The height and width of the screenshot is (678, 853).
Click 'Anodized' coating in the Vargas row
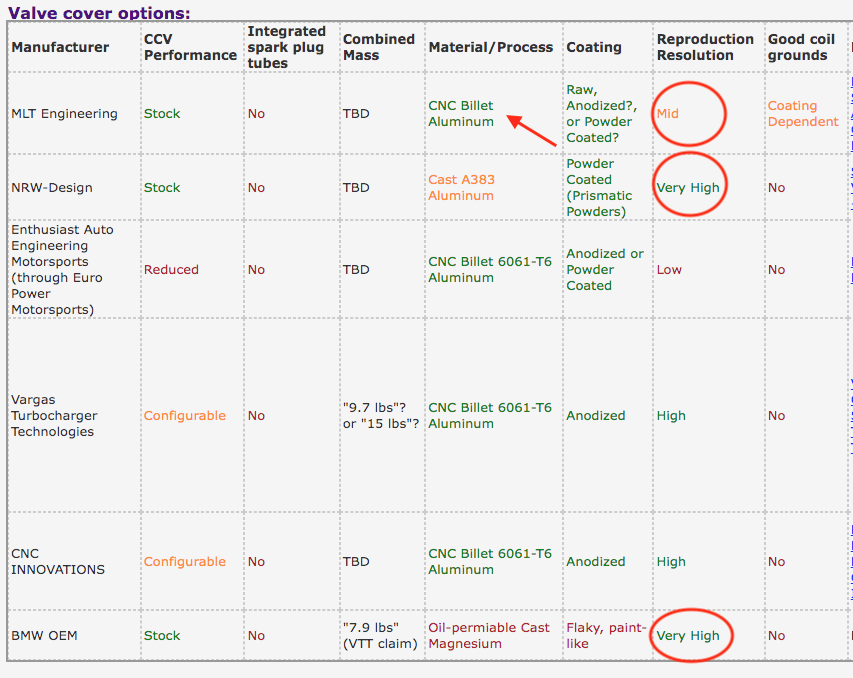(596, 416)
